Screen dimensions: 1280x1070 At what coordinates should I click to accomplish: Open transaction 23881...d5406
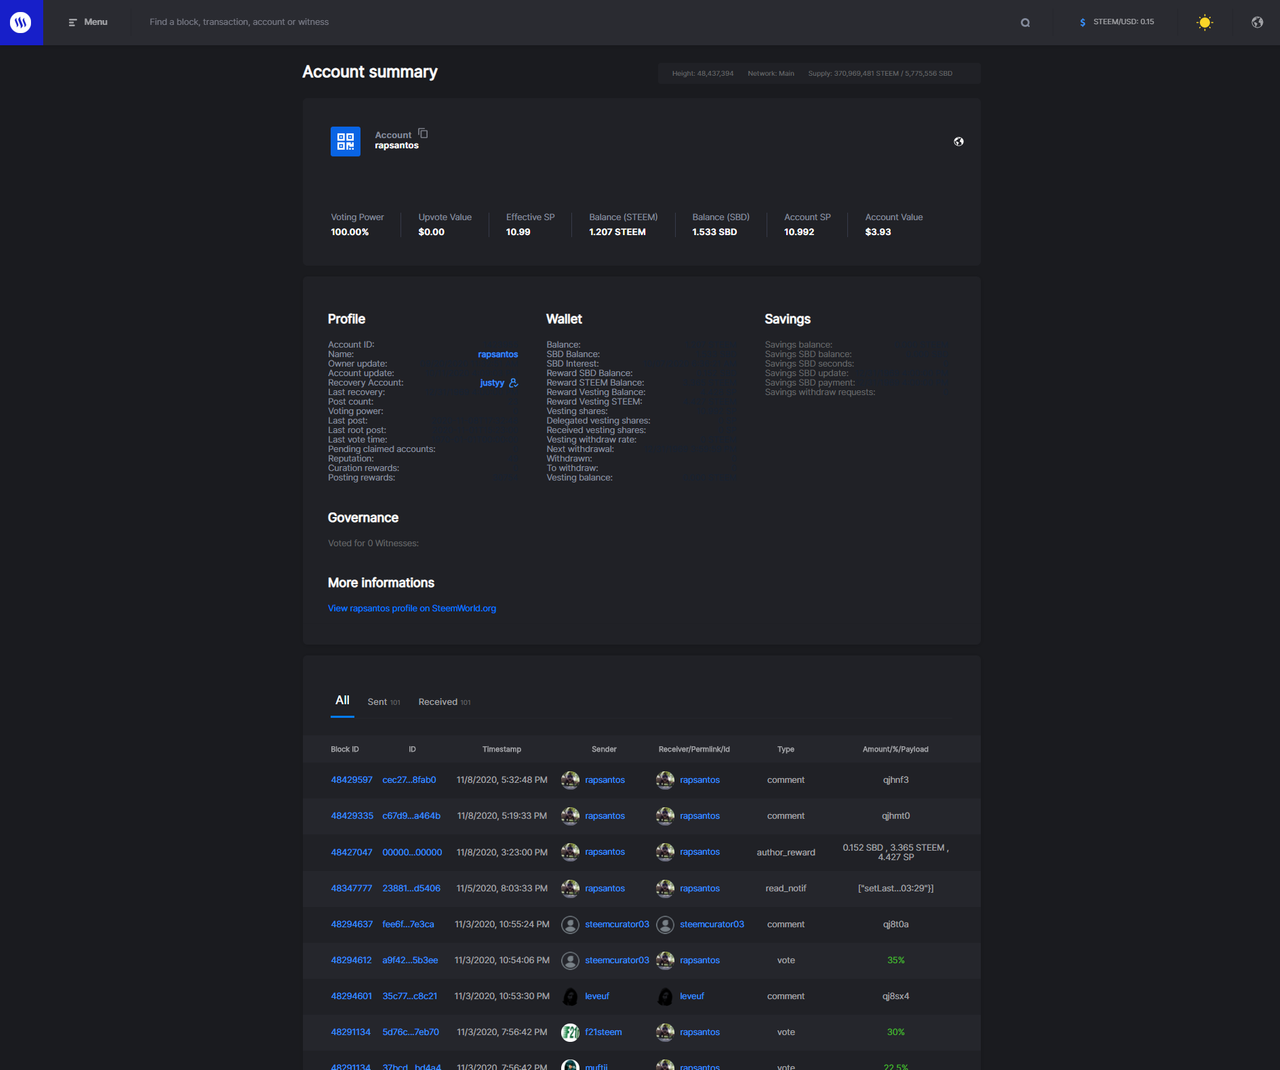(411, 888)
